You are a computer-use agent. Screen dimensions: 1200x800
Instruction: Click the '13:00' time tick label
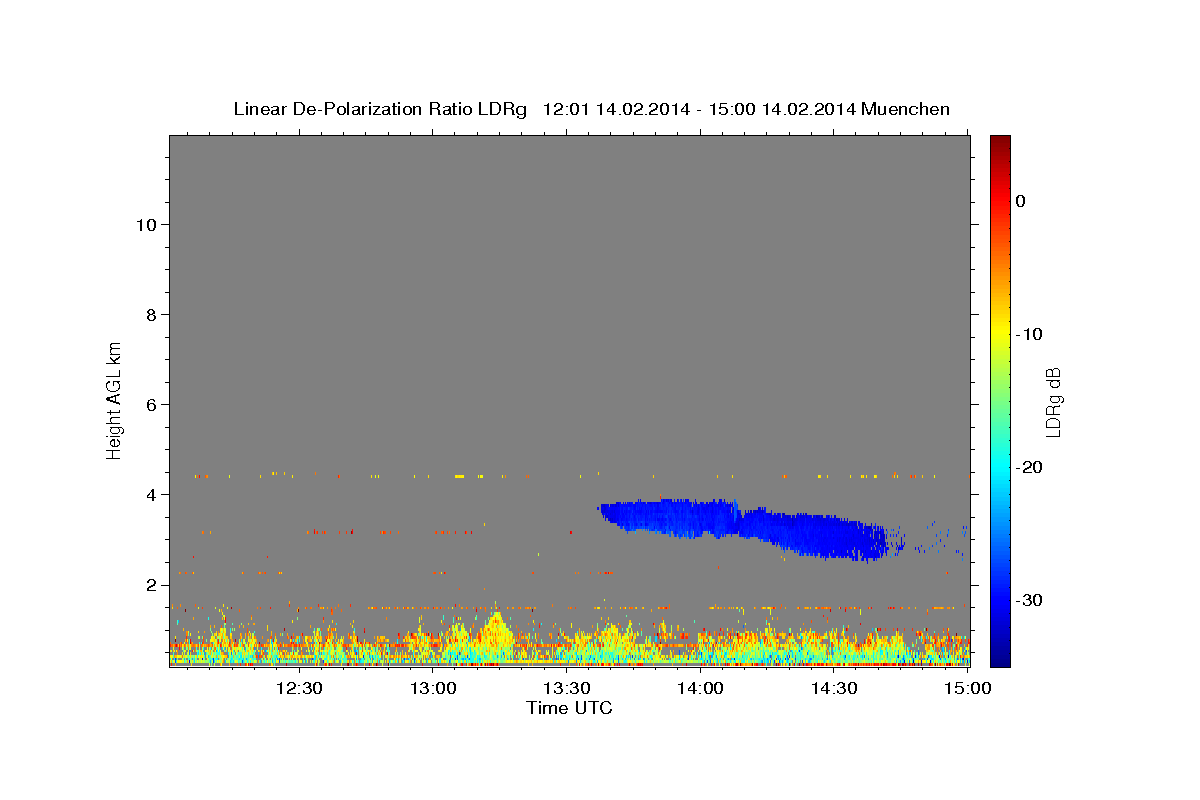433,688
